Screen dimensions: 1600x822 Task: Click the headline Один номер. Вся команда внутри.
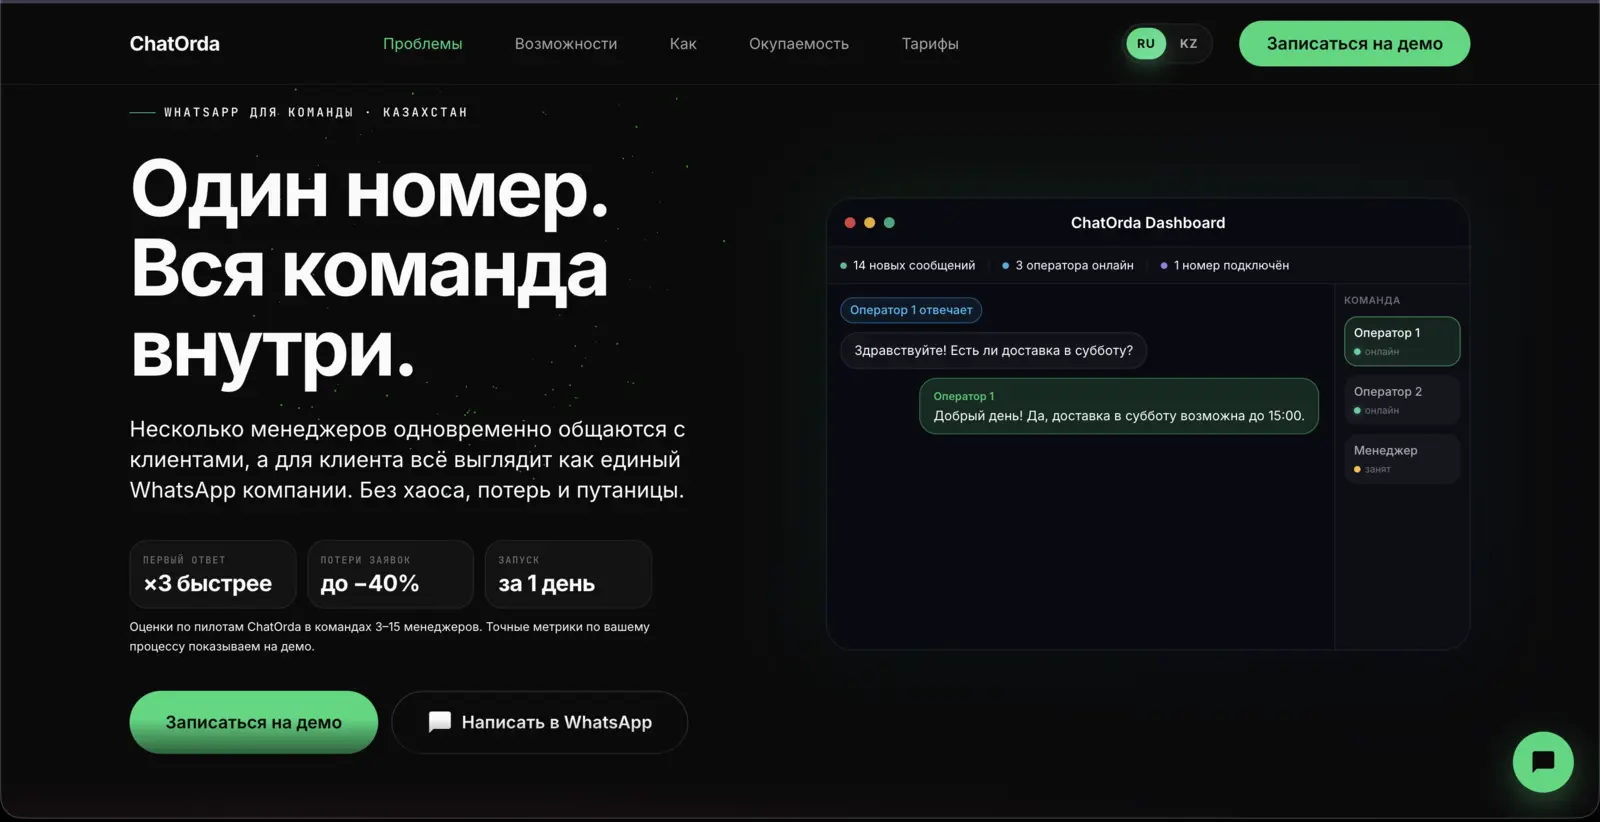[x=370, y=270]
